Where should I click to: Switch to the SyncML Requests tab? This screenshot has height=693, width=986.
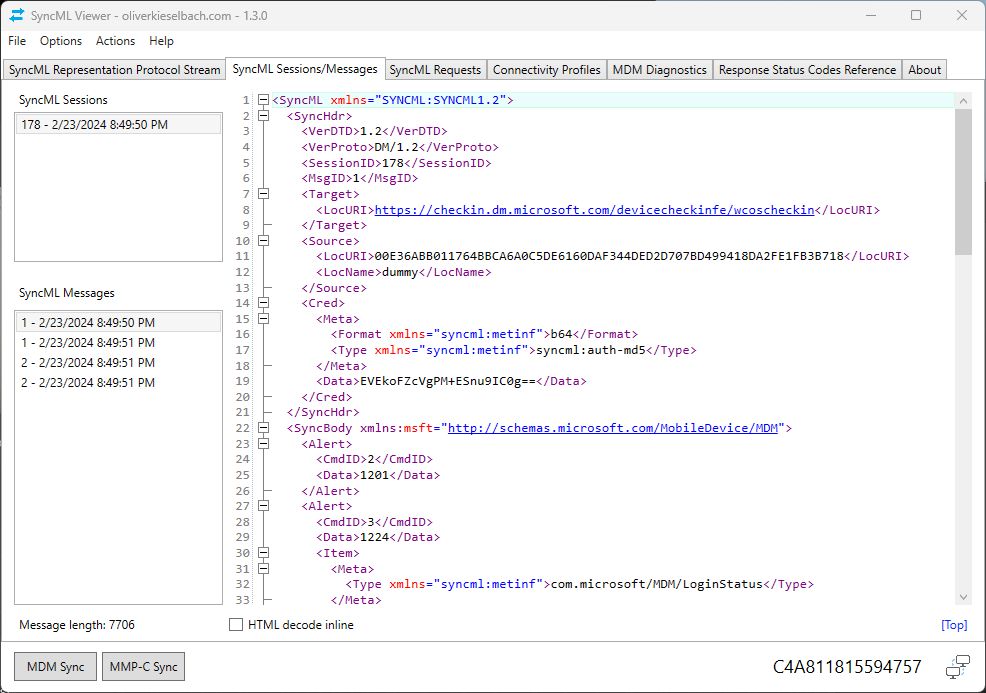[435, 69]
